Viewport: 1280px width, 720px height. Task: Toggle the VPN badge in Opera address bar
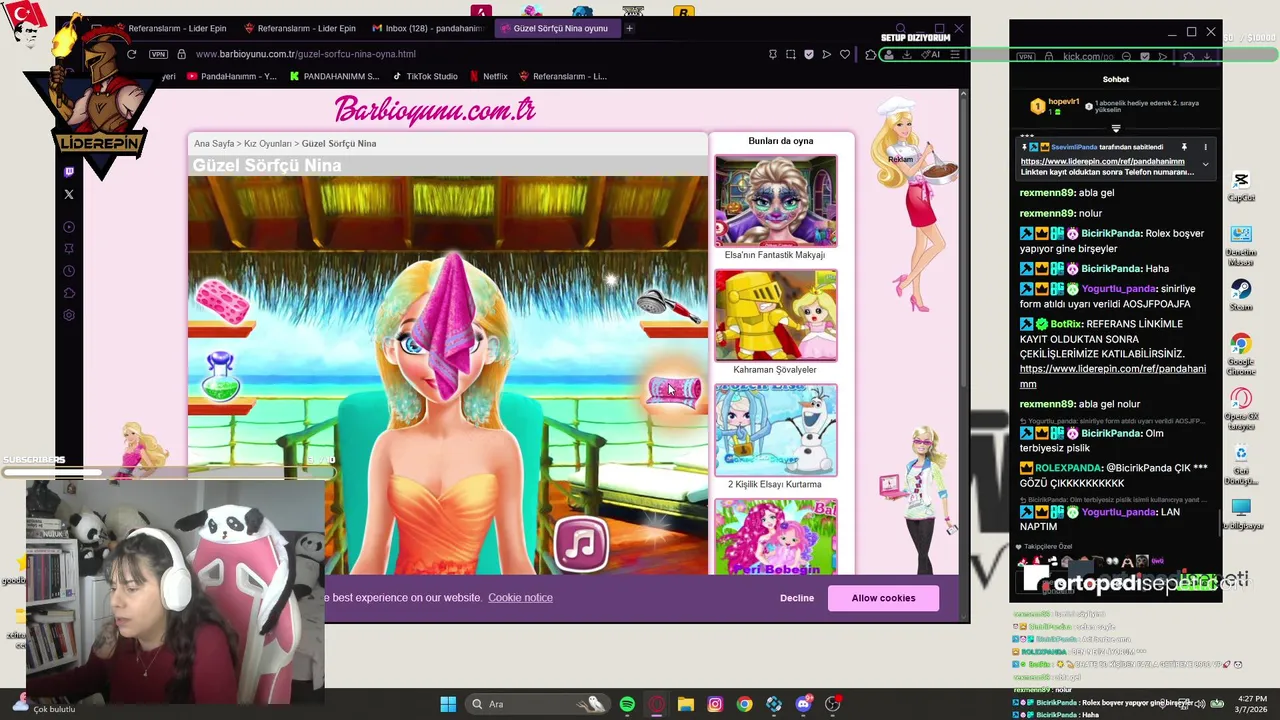158,54
